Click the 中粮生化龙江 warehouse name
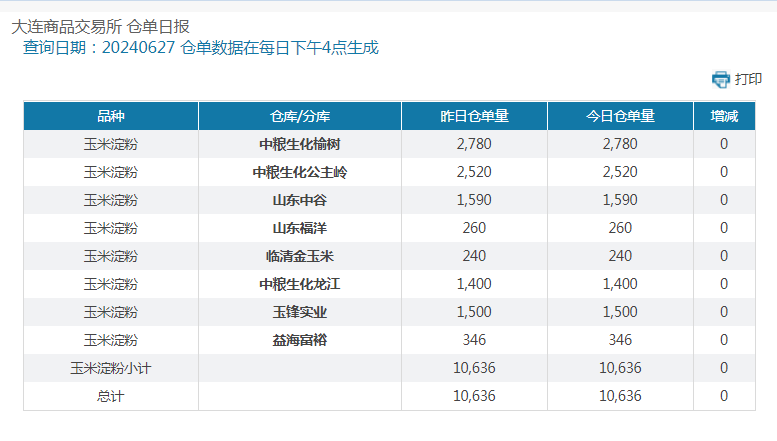The image size is (777, 441). (300, 284)
